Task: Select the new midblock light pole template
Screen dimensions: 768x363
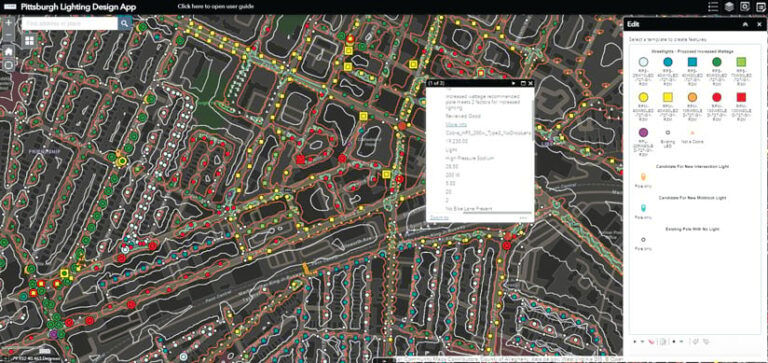Action: point(644,208)
